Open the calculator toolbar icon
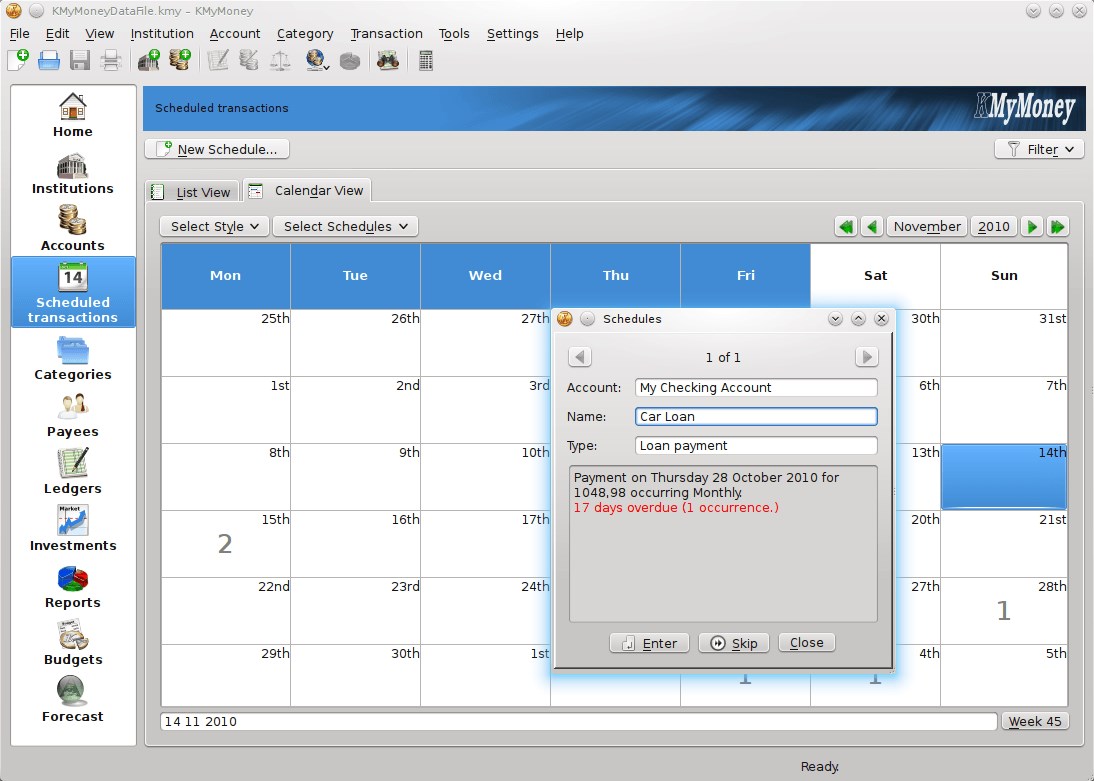 click(x=426, y=61)
